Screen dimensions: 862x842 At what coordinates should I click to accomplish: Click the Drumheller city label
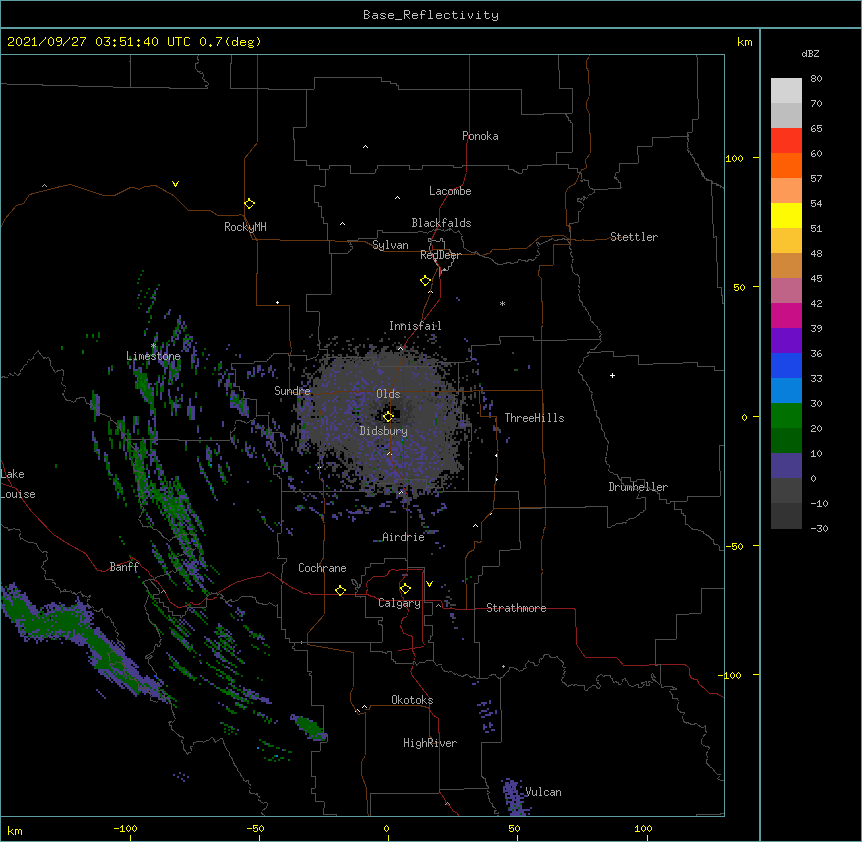[638, 487]
